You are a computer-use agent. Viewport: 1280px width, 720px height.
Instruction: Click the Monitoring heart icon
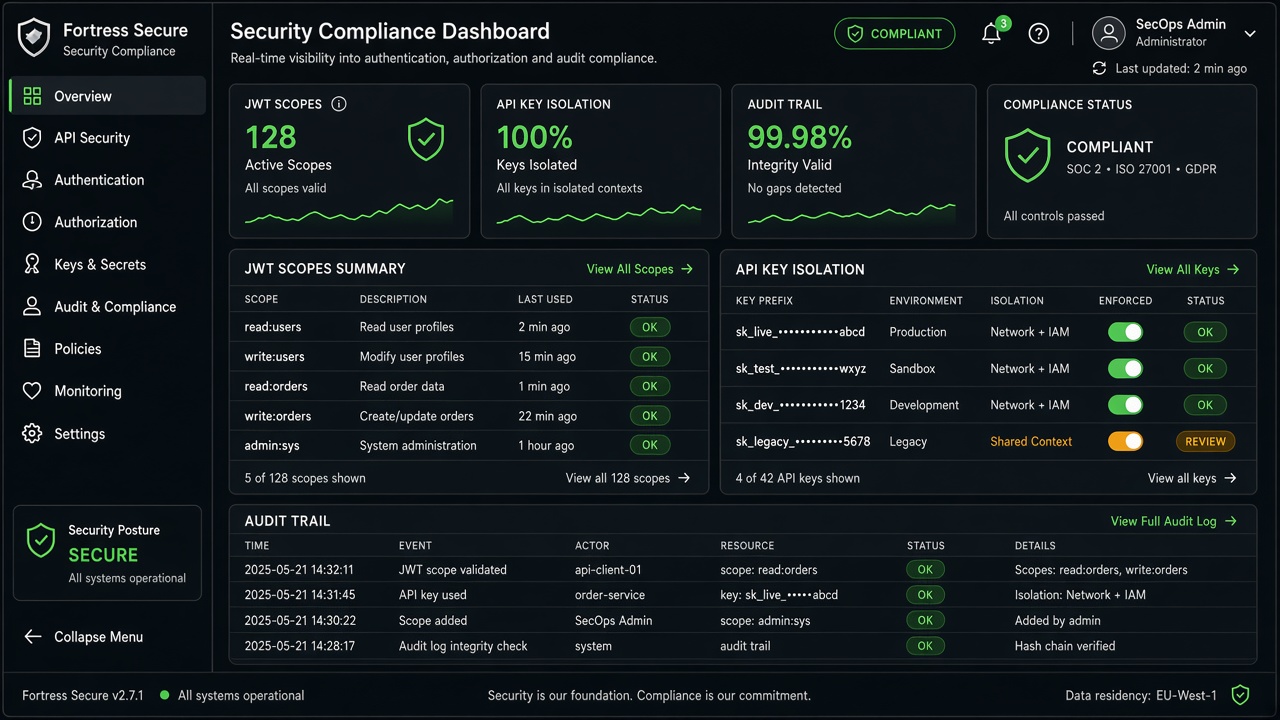pyautogui.click(x=32, y=391)
